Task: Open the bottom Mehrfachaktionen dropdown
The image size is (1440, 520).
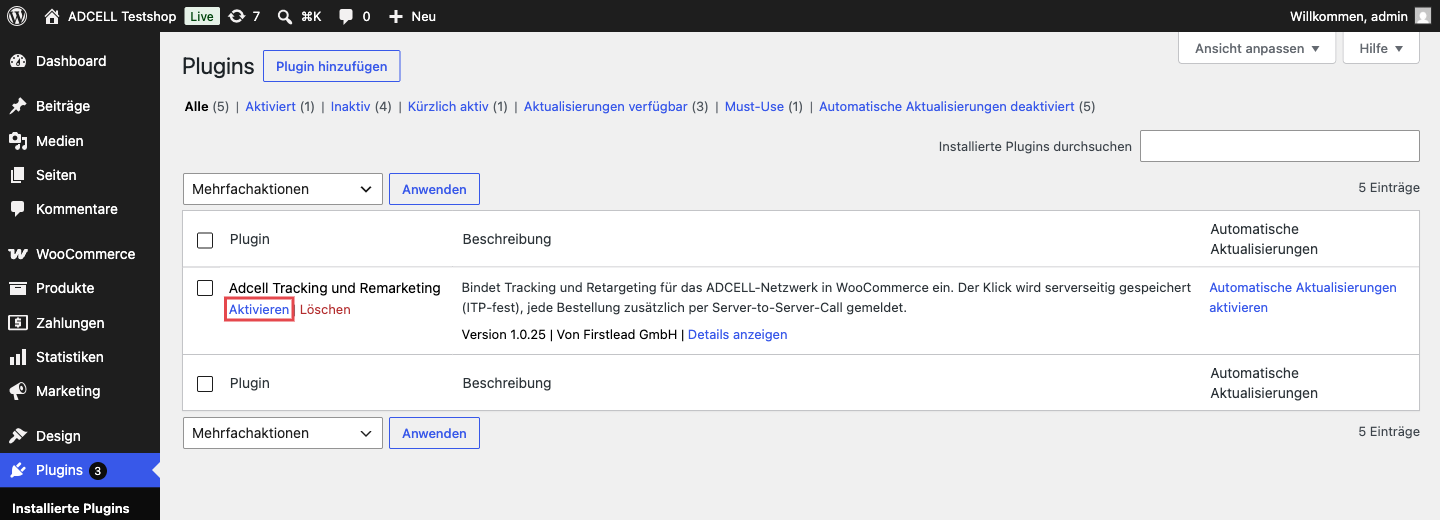Action: click(283, 433)
